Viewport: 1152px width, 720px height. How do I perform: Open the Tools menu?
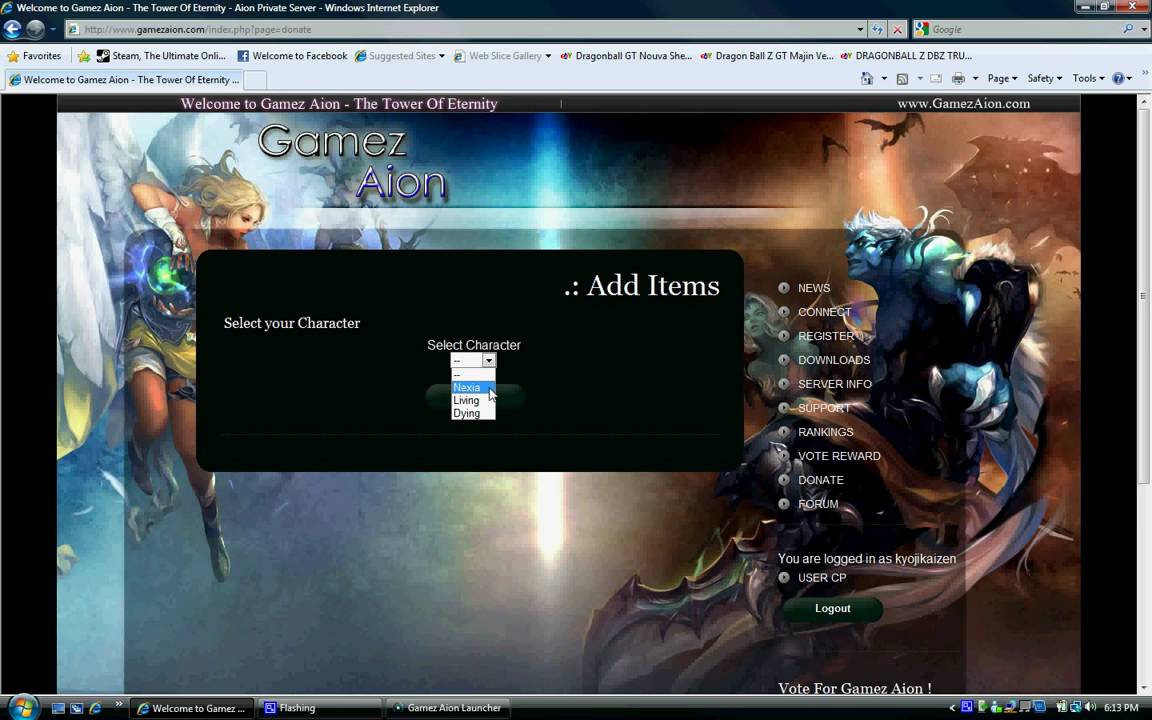point(1088,79)
